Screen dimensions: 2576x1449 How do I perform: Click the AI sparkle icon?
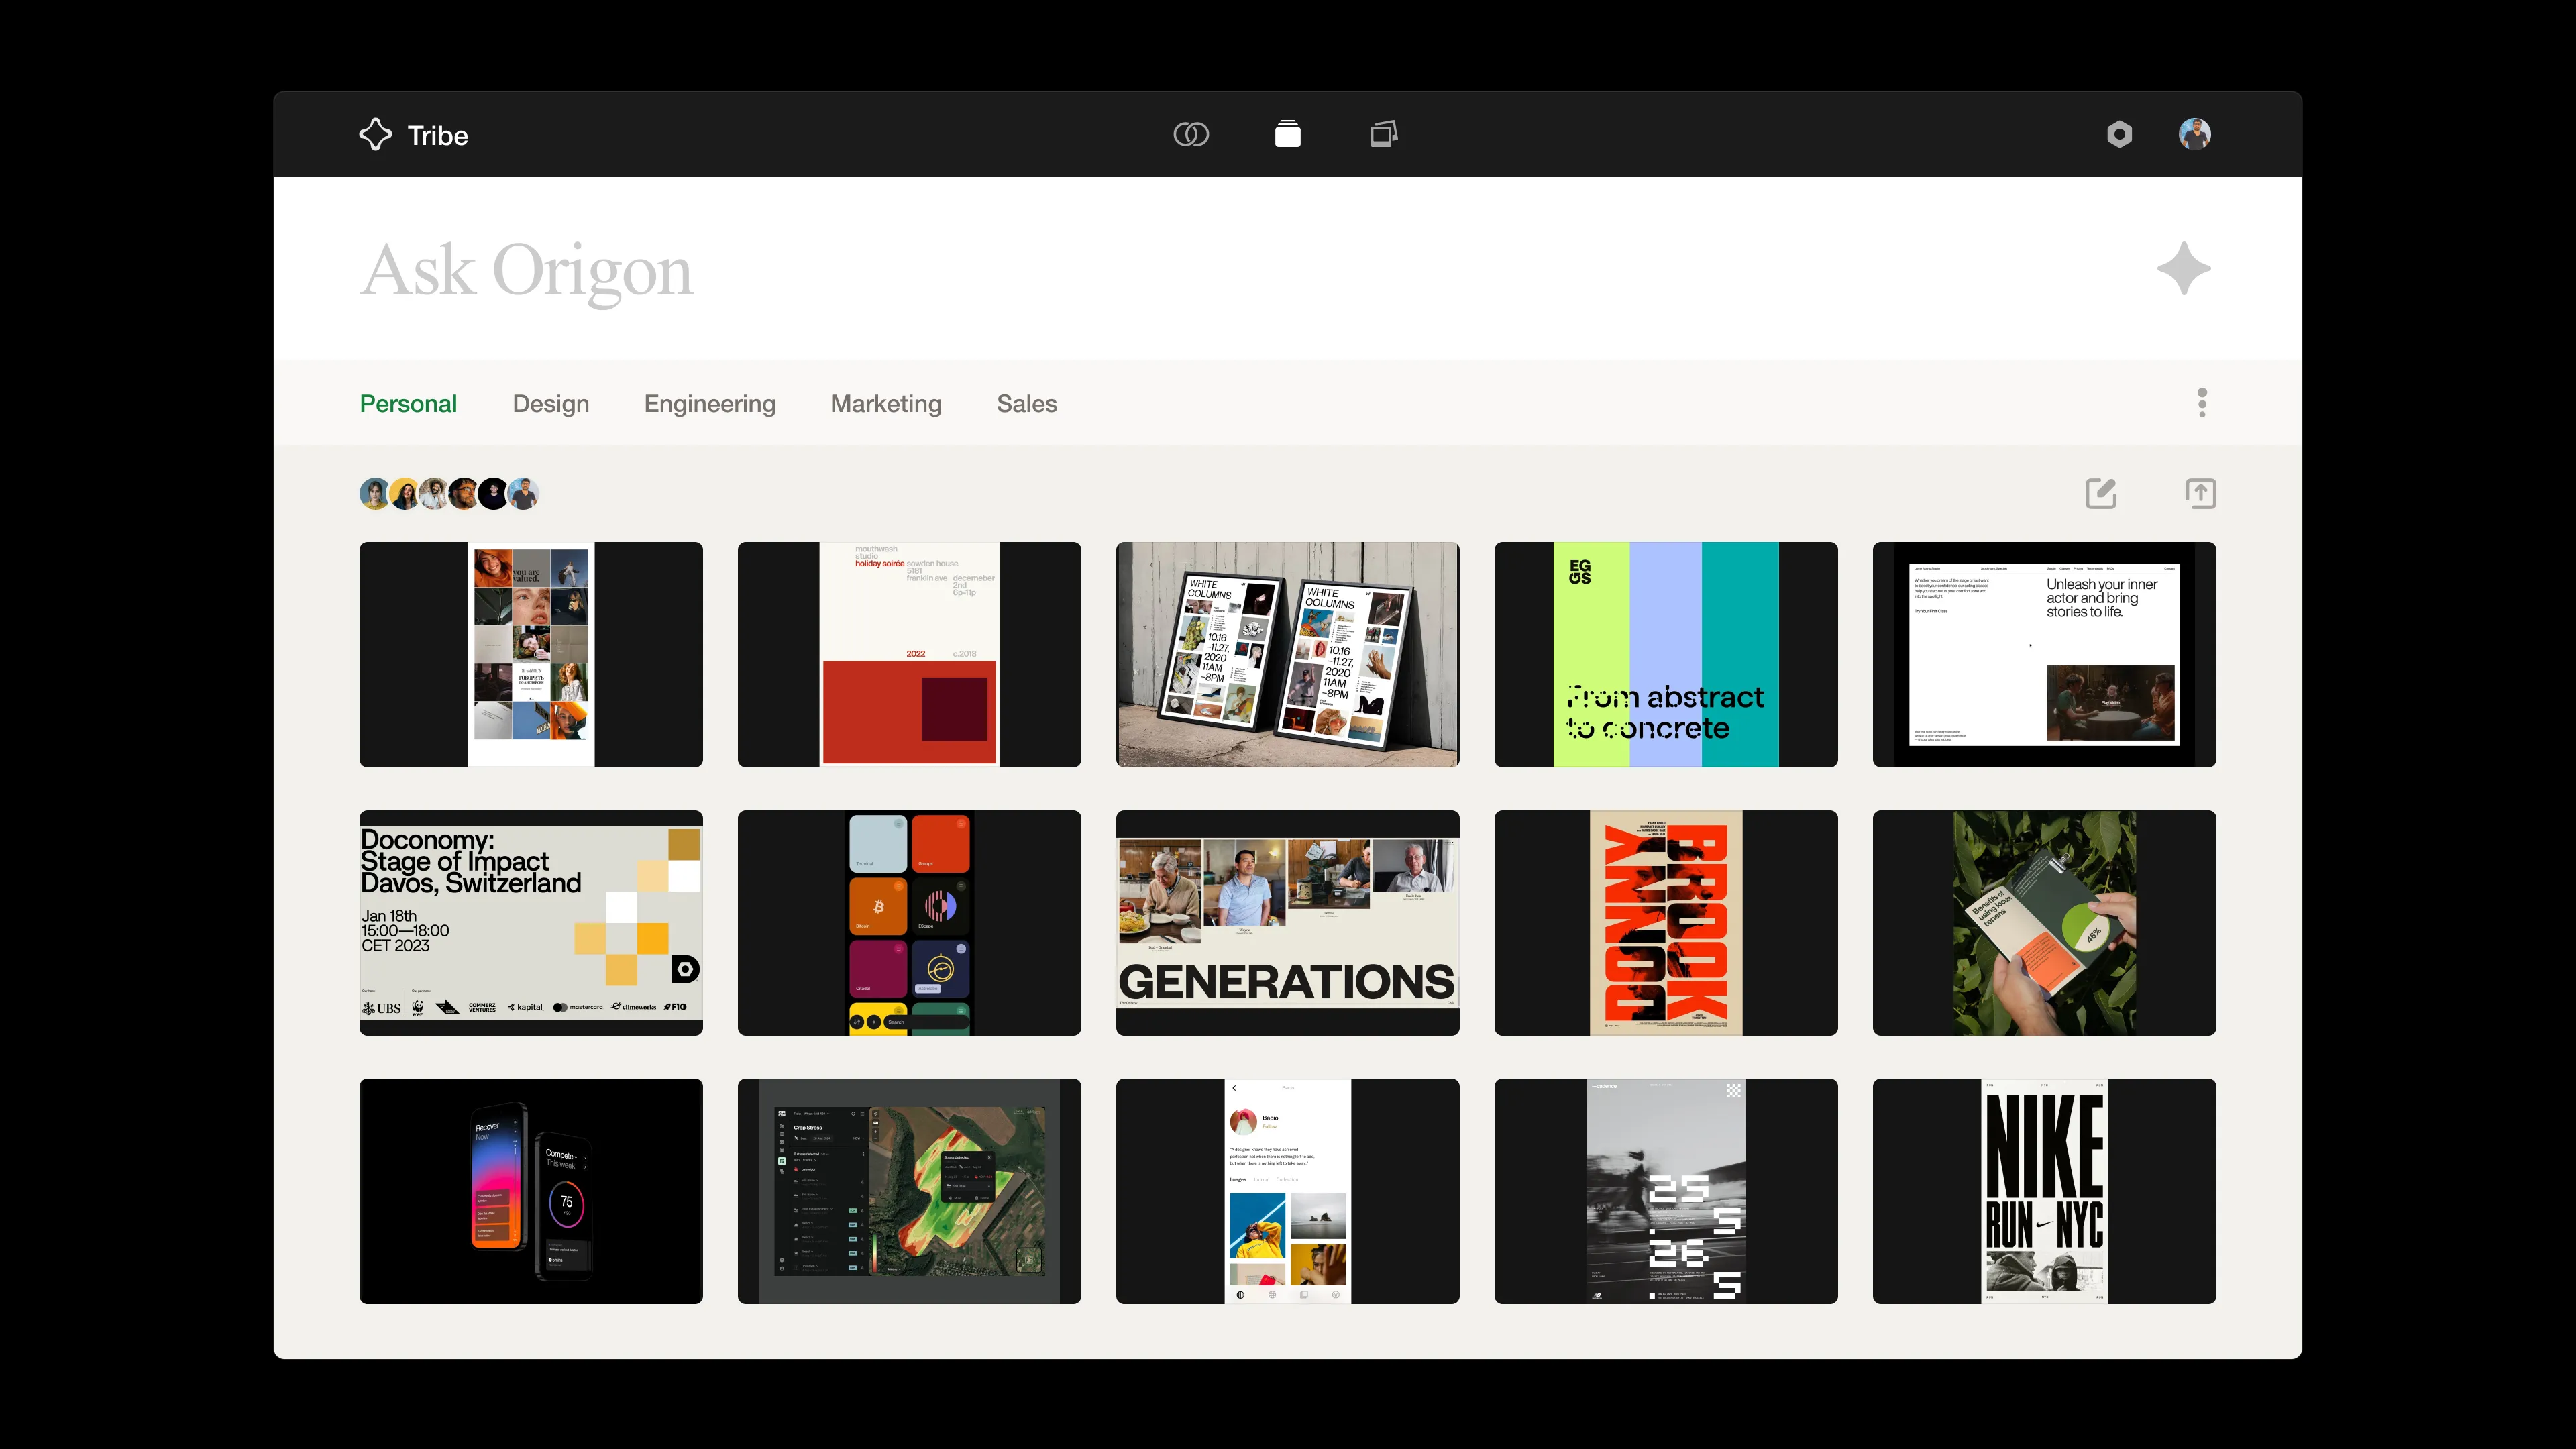pyautogui.click(x=2184, y=267)
